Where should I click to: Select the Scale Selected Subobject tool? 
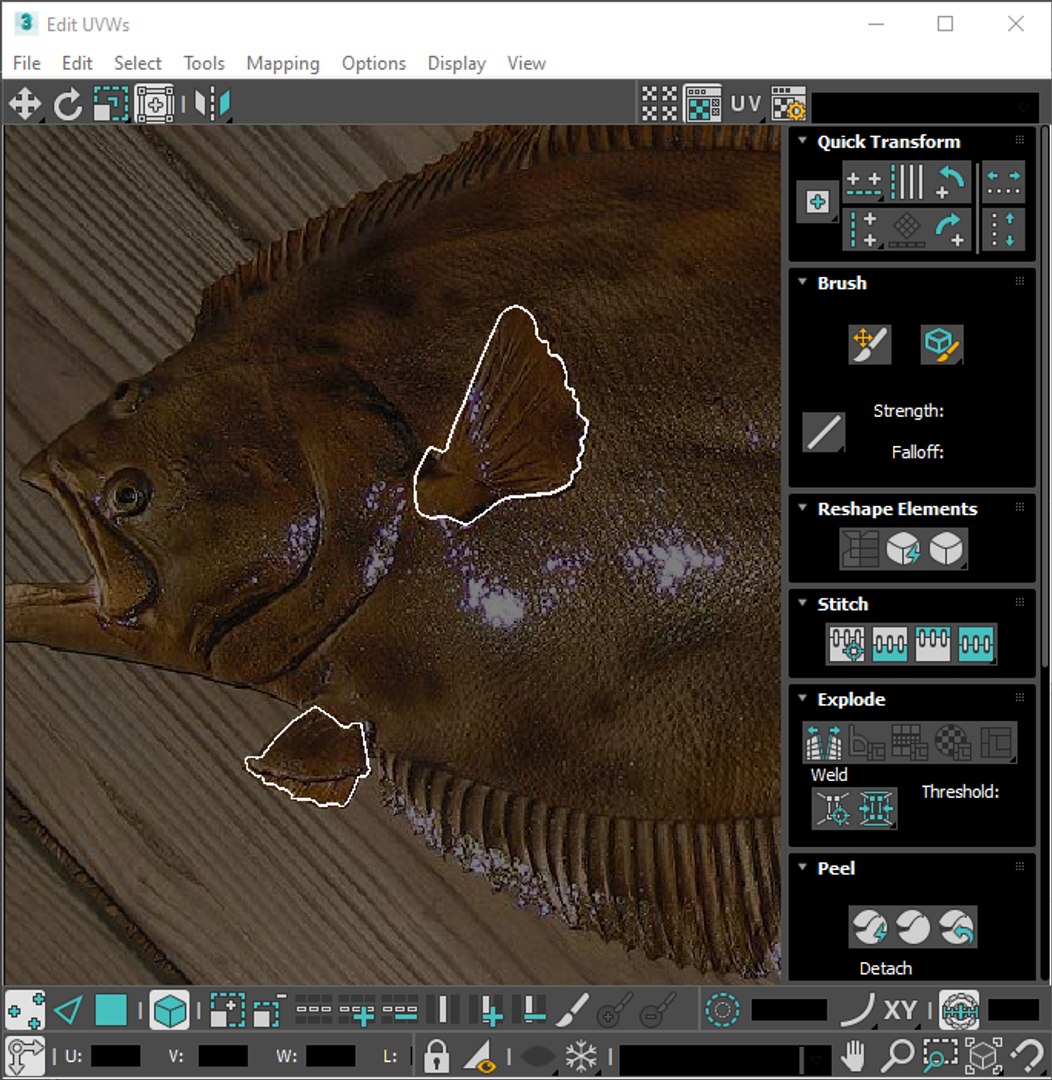click(x=111, y=104)
